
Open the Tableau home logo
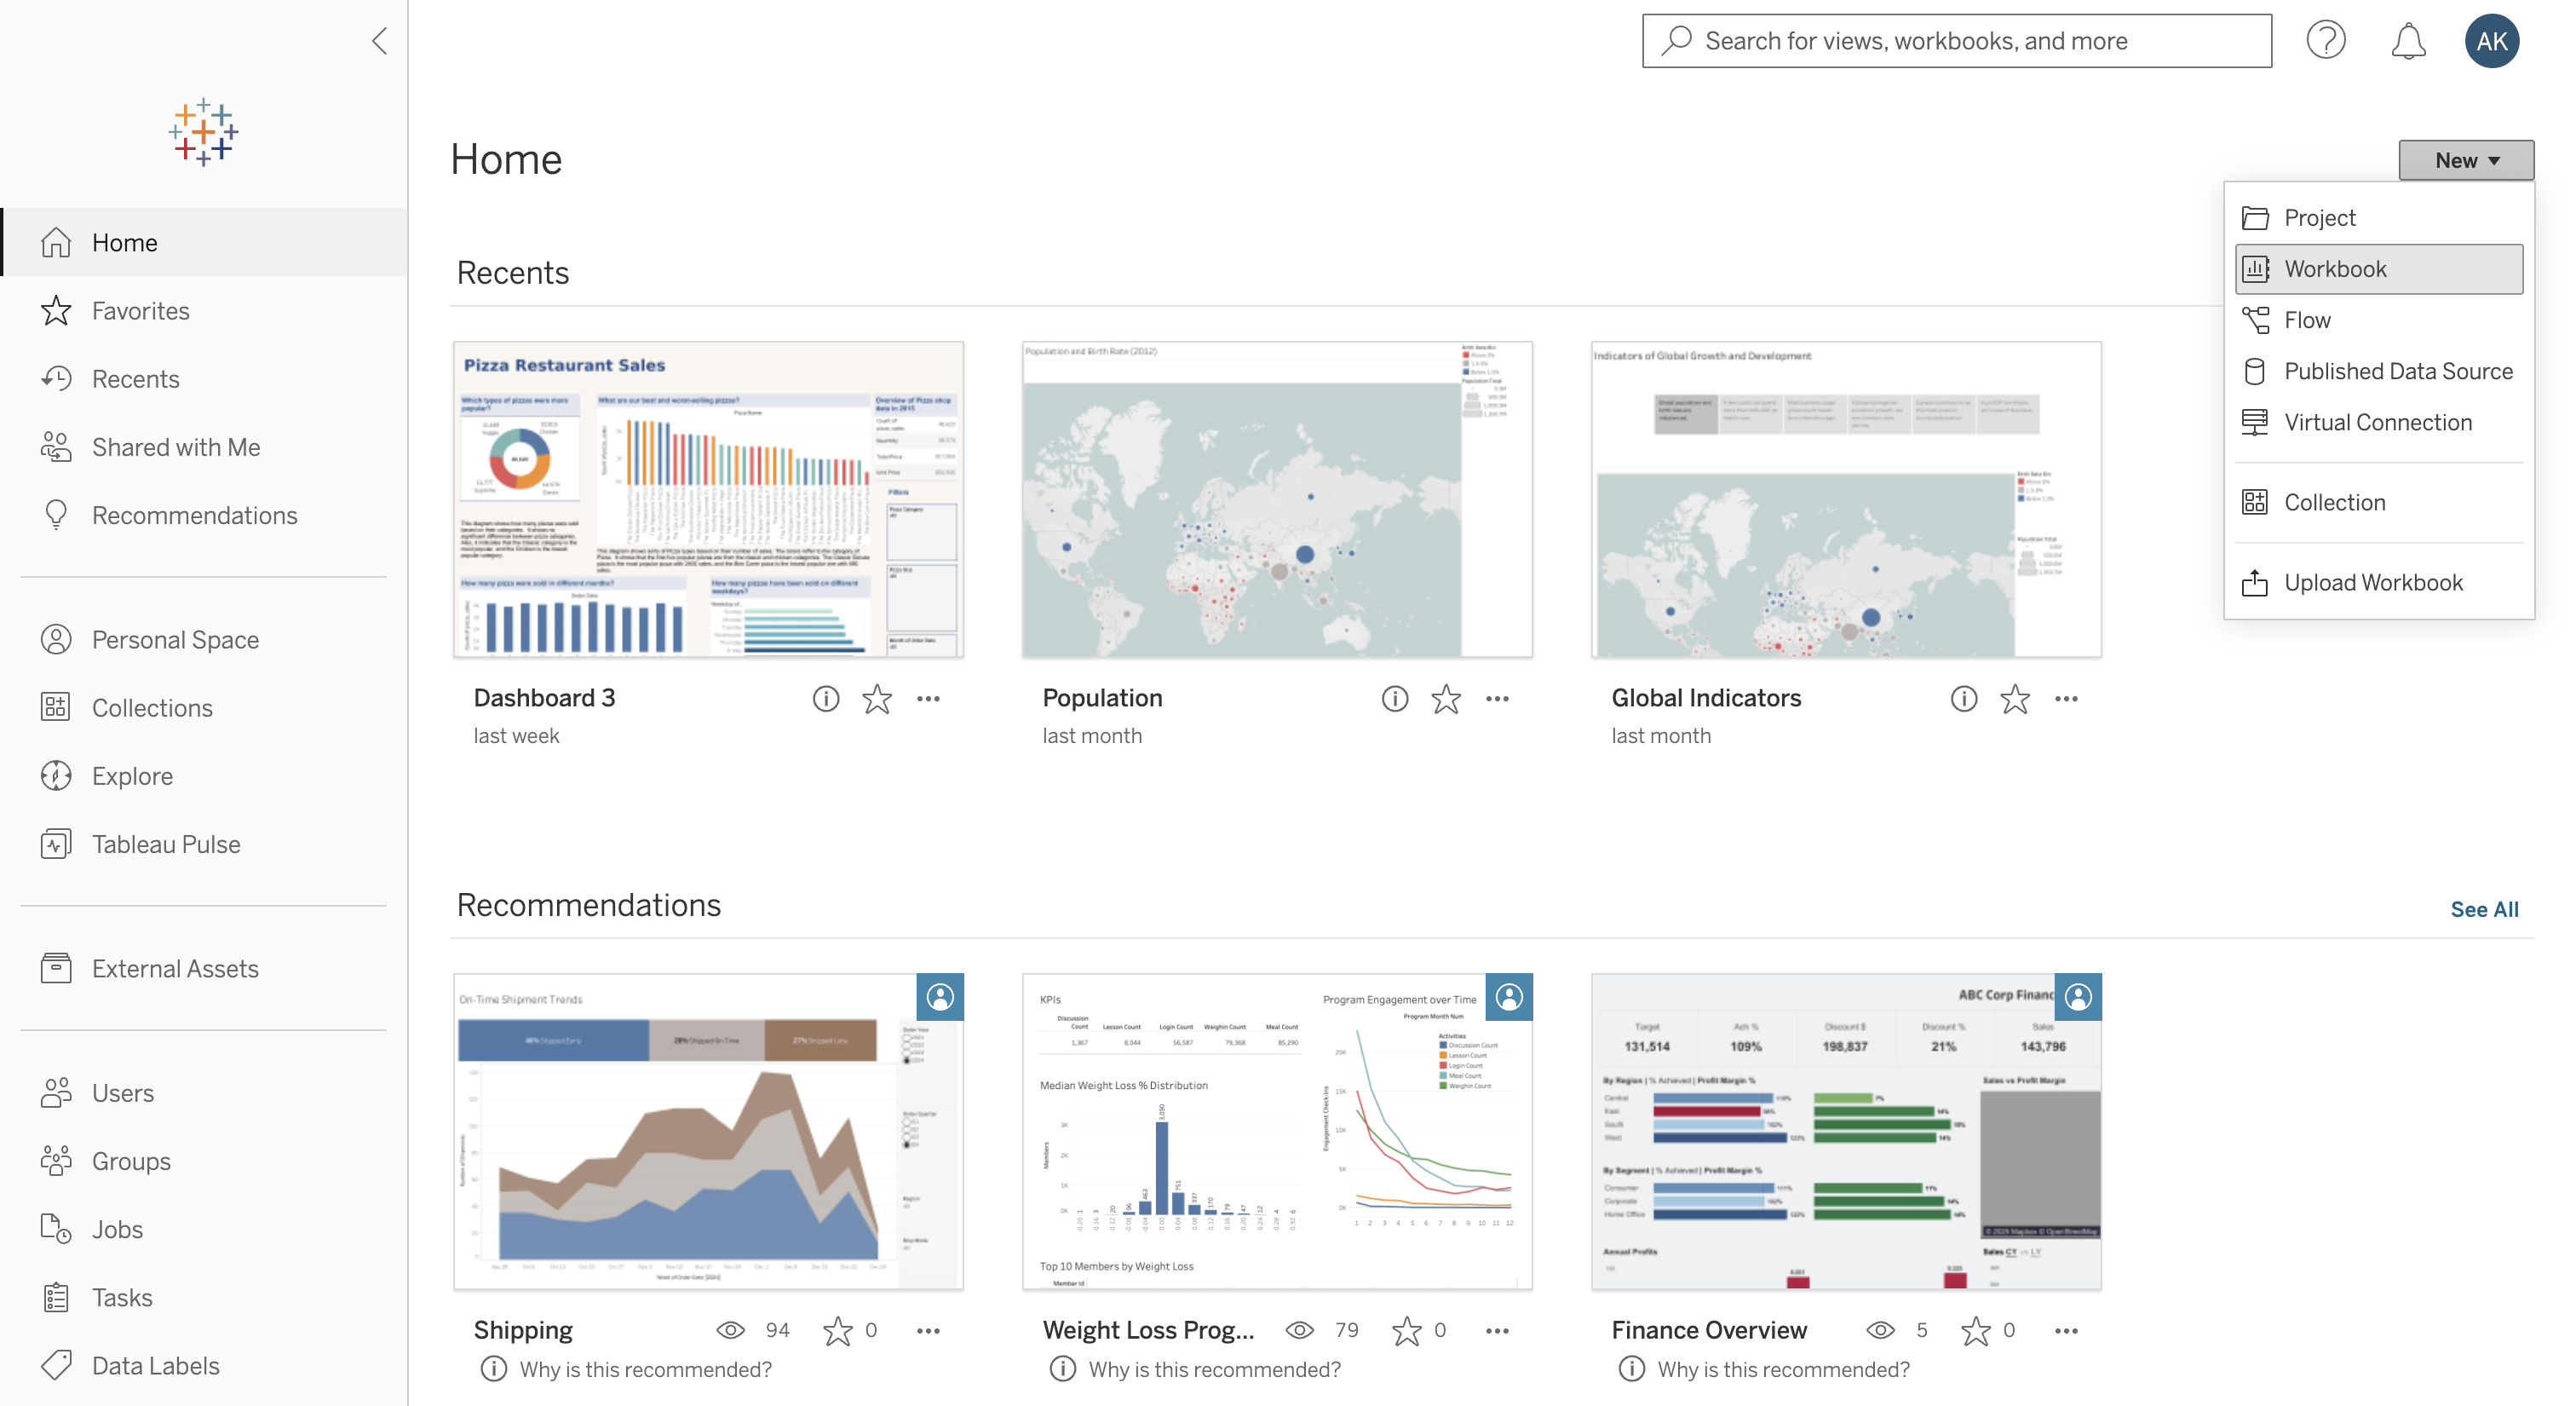click(203, 132)
